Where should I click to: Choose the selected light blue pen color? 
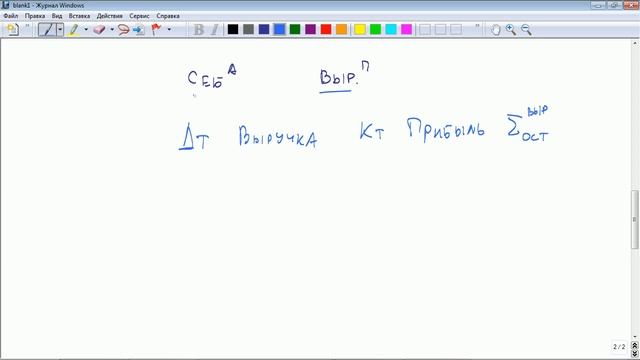[x=279, y=29]
